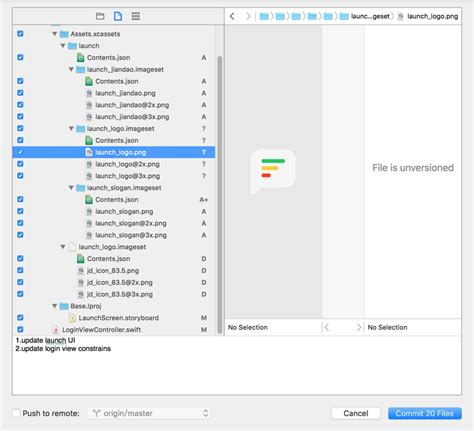
Task: Select launch_jiandao@2x.png in file tree
Action: point(132,105)
